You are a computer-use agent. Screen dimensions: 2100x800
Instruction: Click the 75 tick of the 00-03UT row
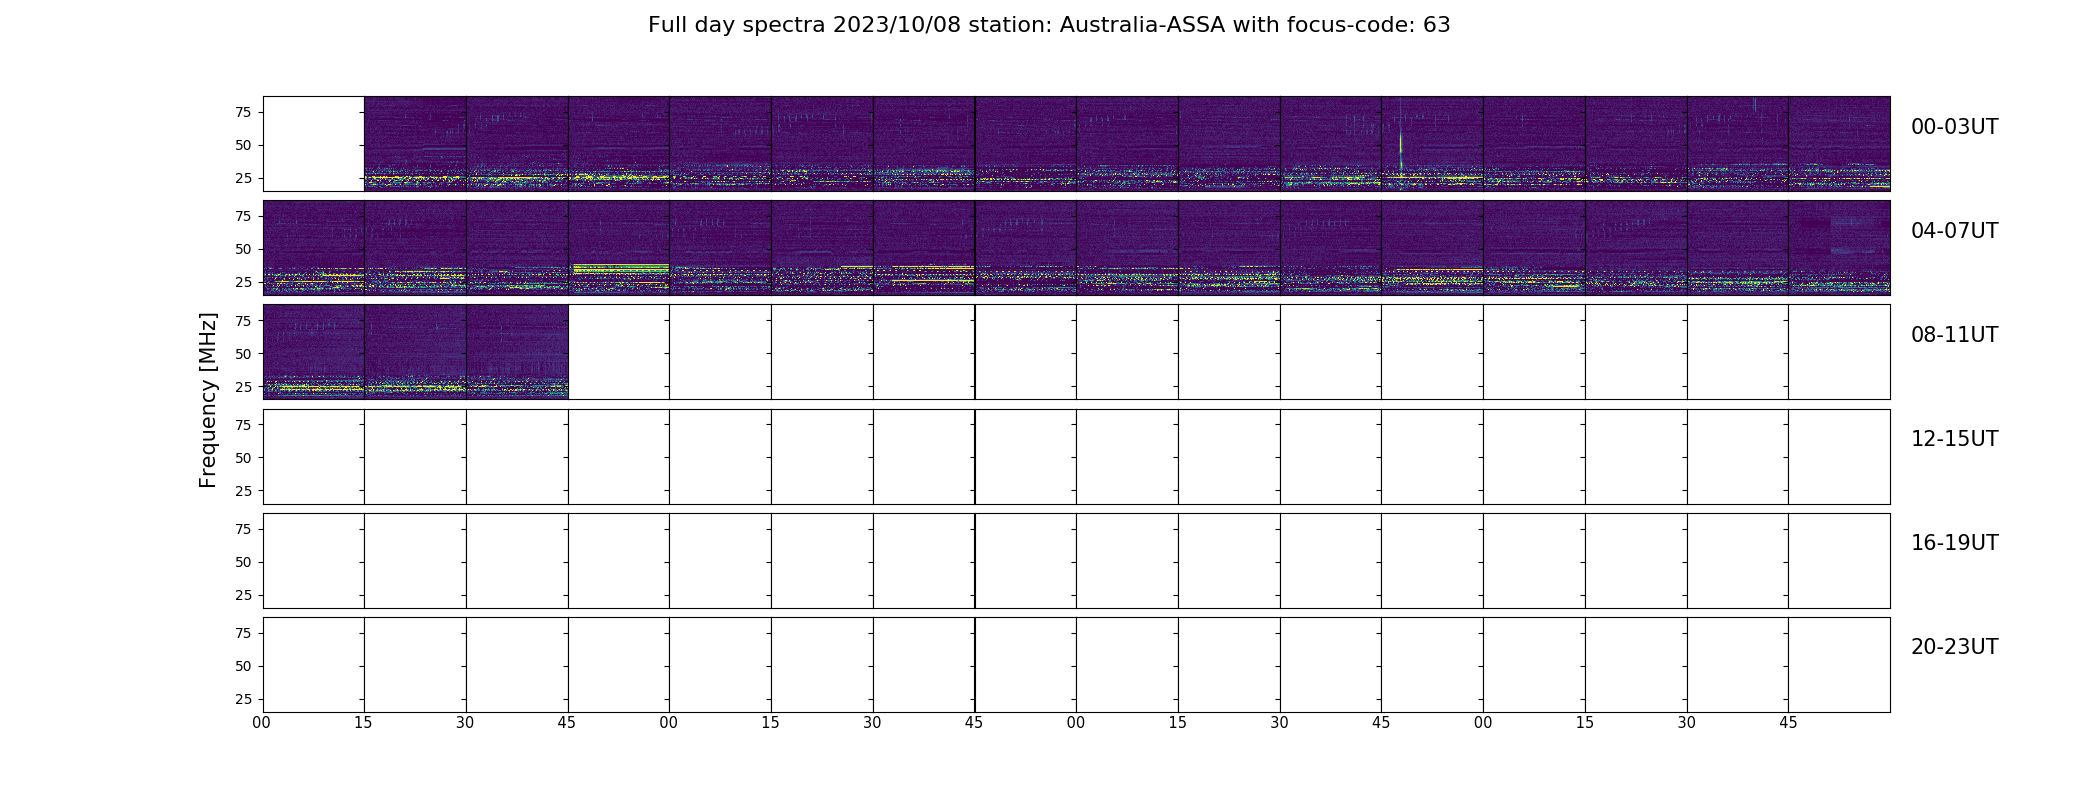click(x=243, y=112)
